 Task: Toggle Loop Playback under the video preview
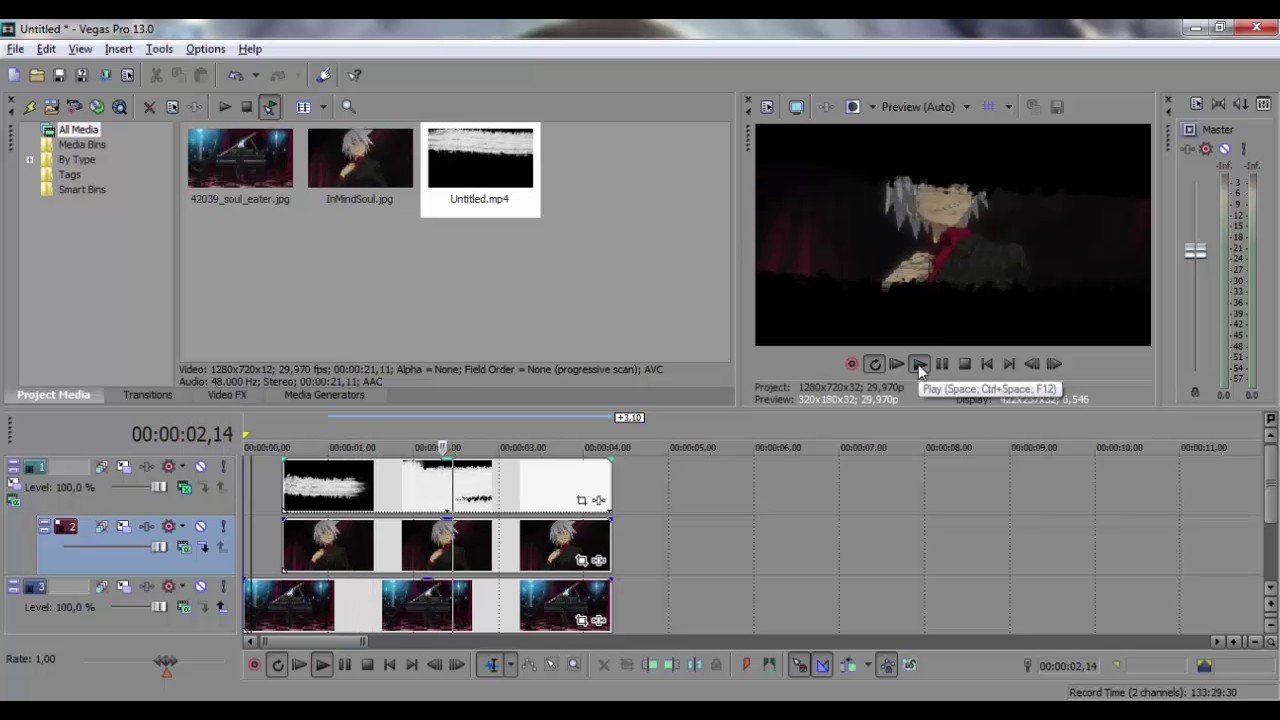875,365
